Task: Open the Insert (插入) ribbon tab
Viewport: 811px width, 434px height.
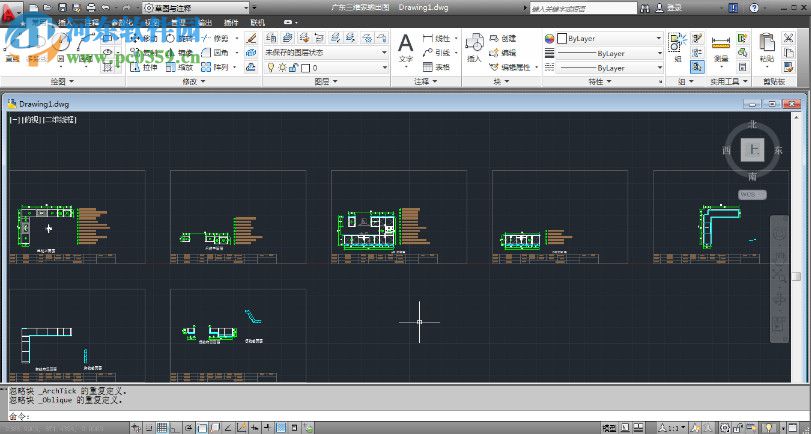Action: point(65,20)
